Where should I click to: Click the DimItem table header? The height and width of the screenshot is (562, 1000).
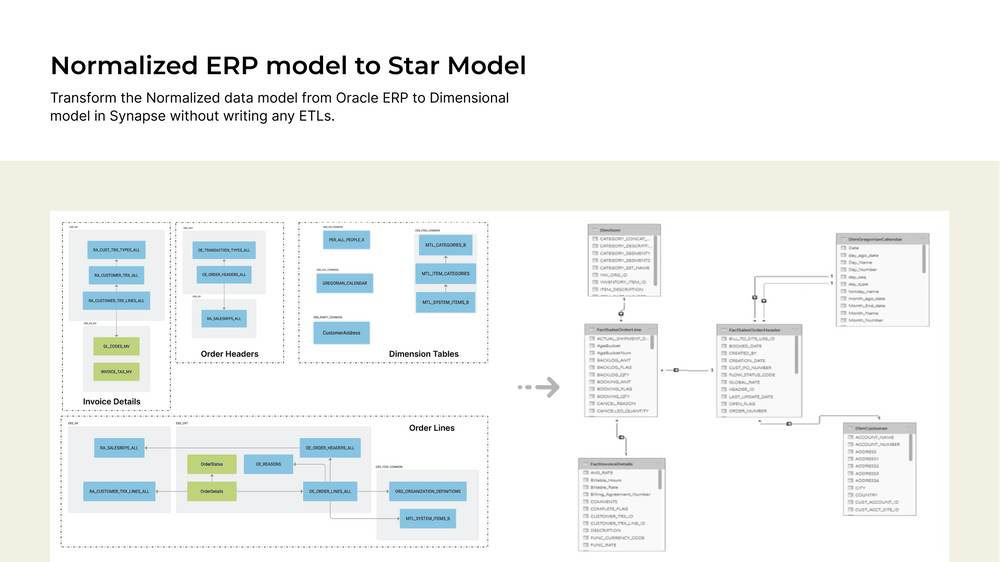[624, 230]
